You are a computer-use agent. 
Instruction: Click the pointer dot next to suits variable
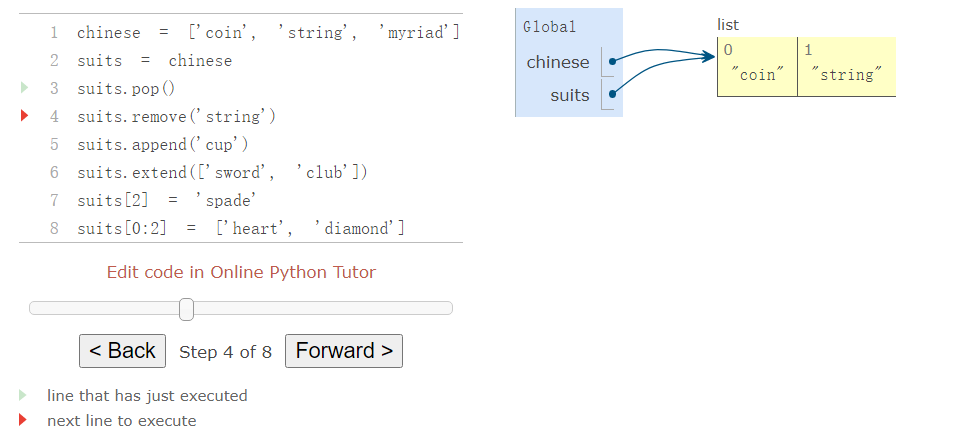612,96
